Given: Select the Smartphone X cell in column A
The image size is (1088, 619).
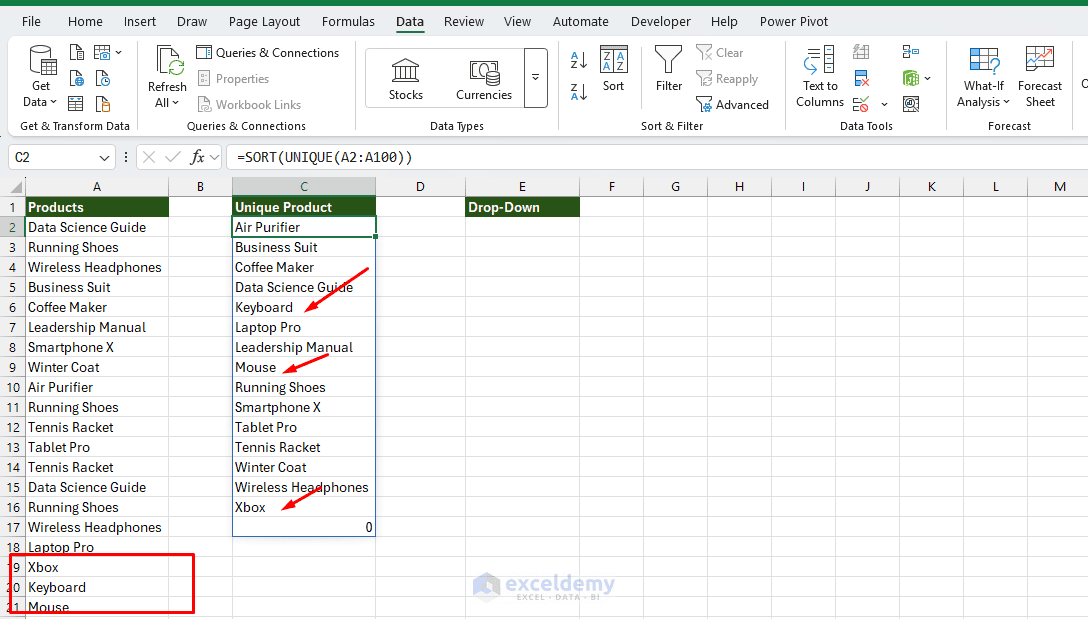Looking at the screenshot, I should (96, 347).
